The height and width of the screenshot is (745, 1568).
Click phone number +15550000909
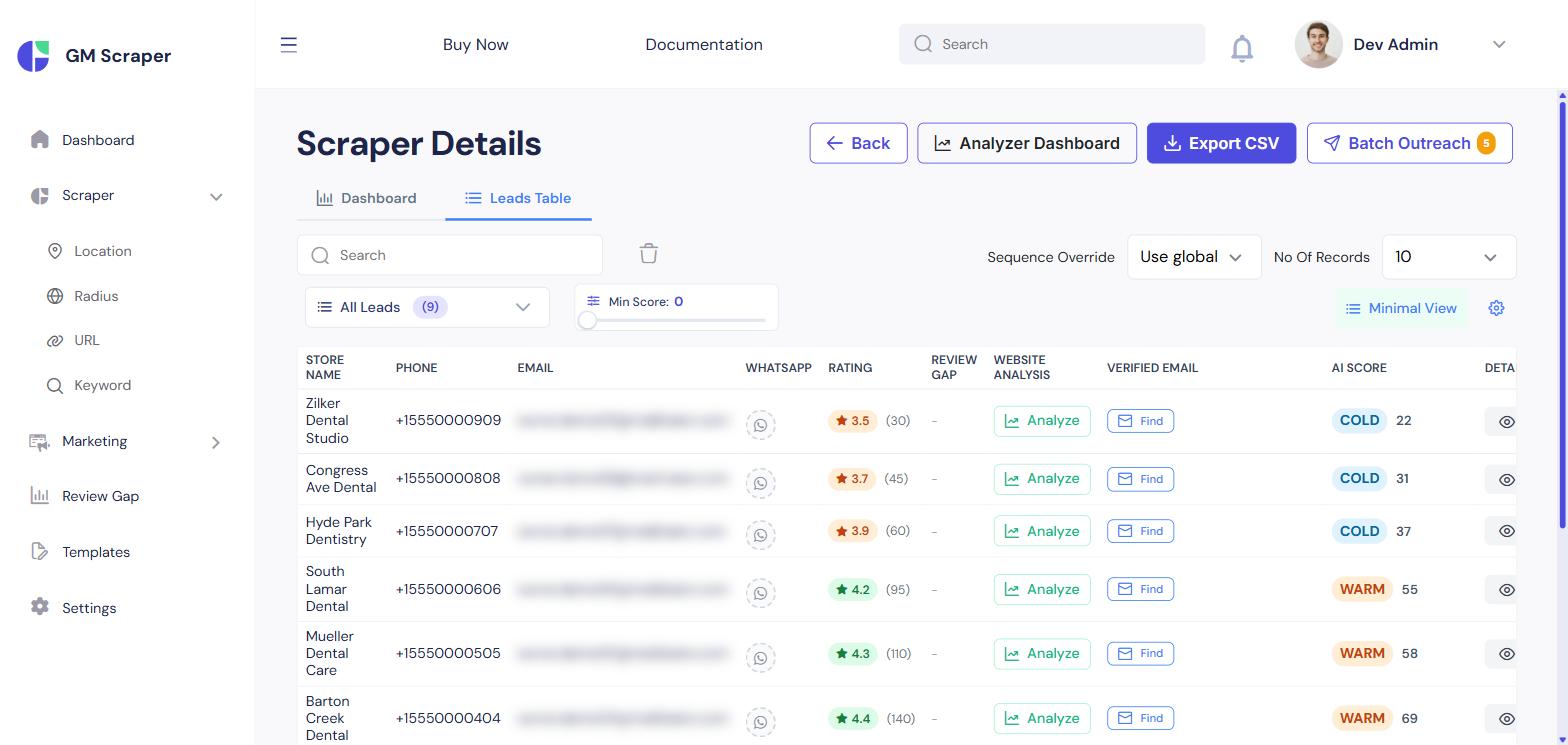pos(448,420)
